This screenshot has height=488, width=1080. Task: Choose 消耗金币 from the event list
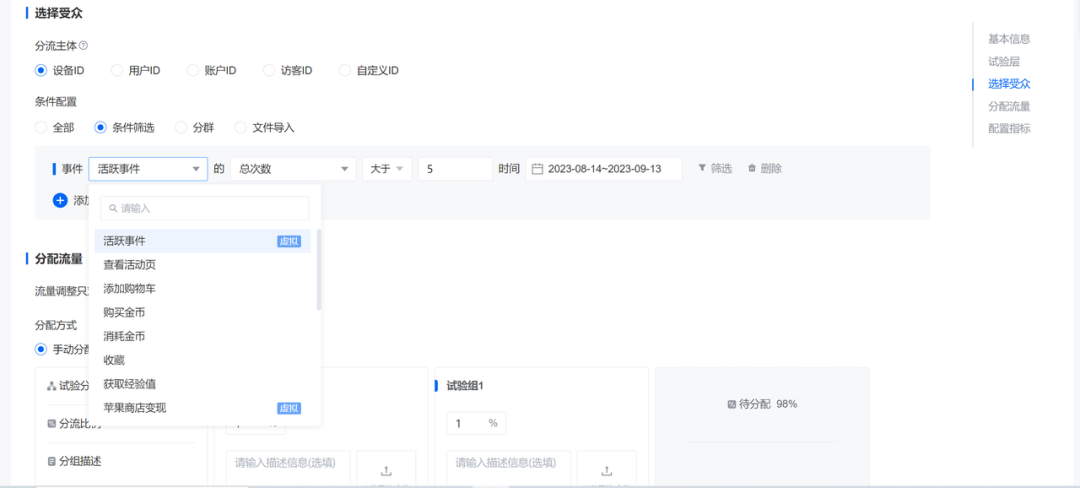click(202, 337)
